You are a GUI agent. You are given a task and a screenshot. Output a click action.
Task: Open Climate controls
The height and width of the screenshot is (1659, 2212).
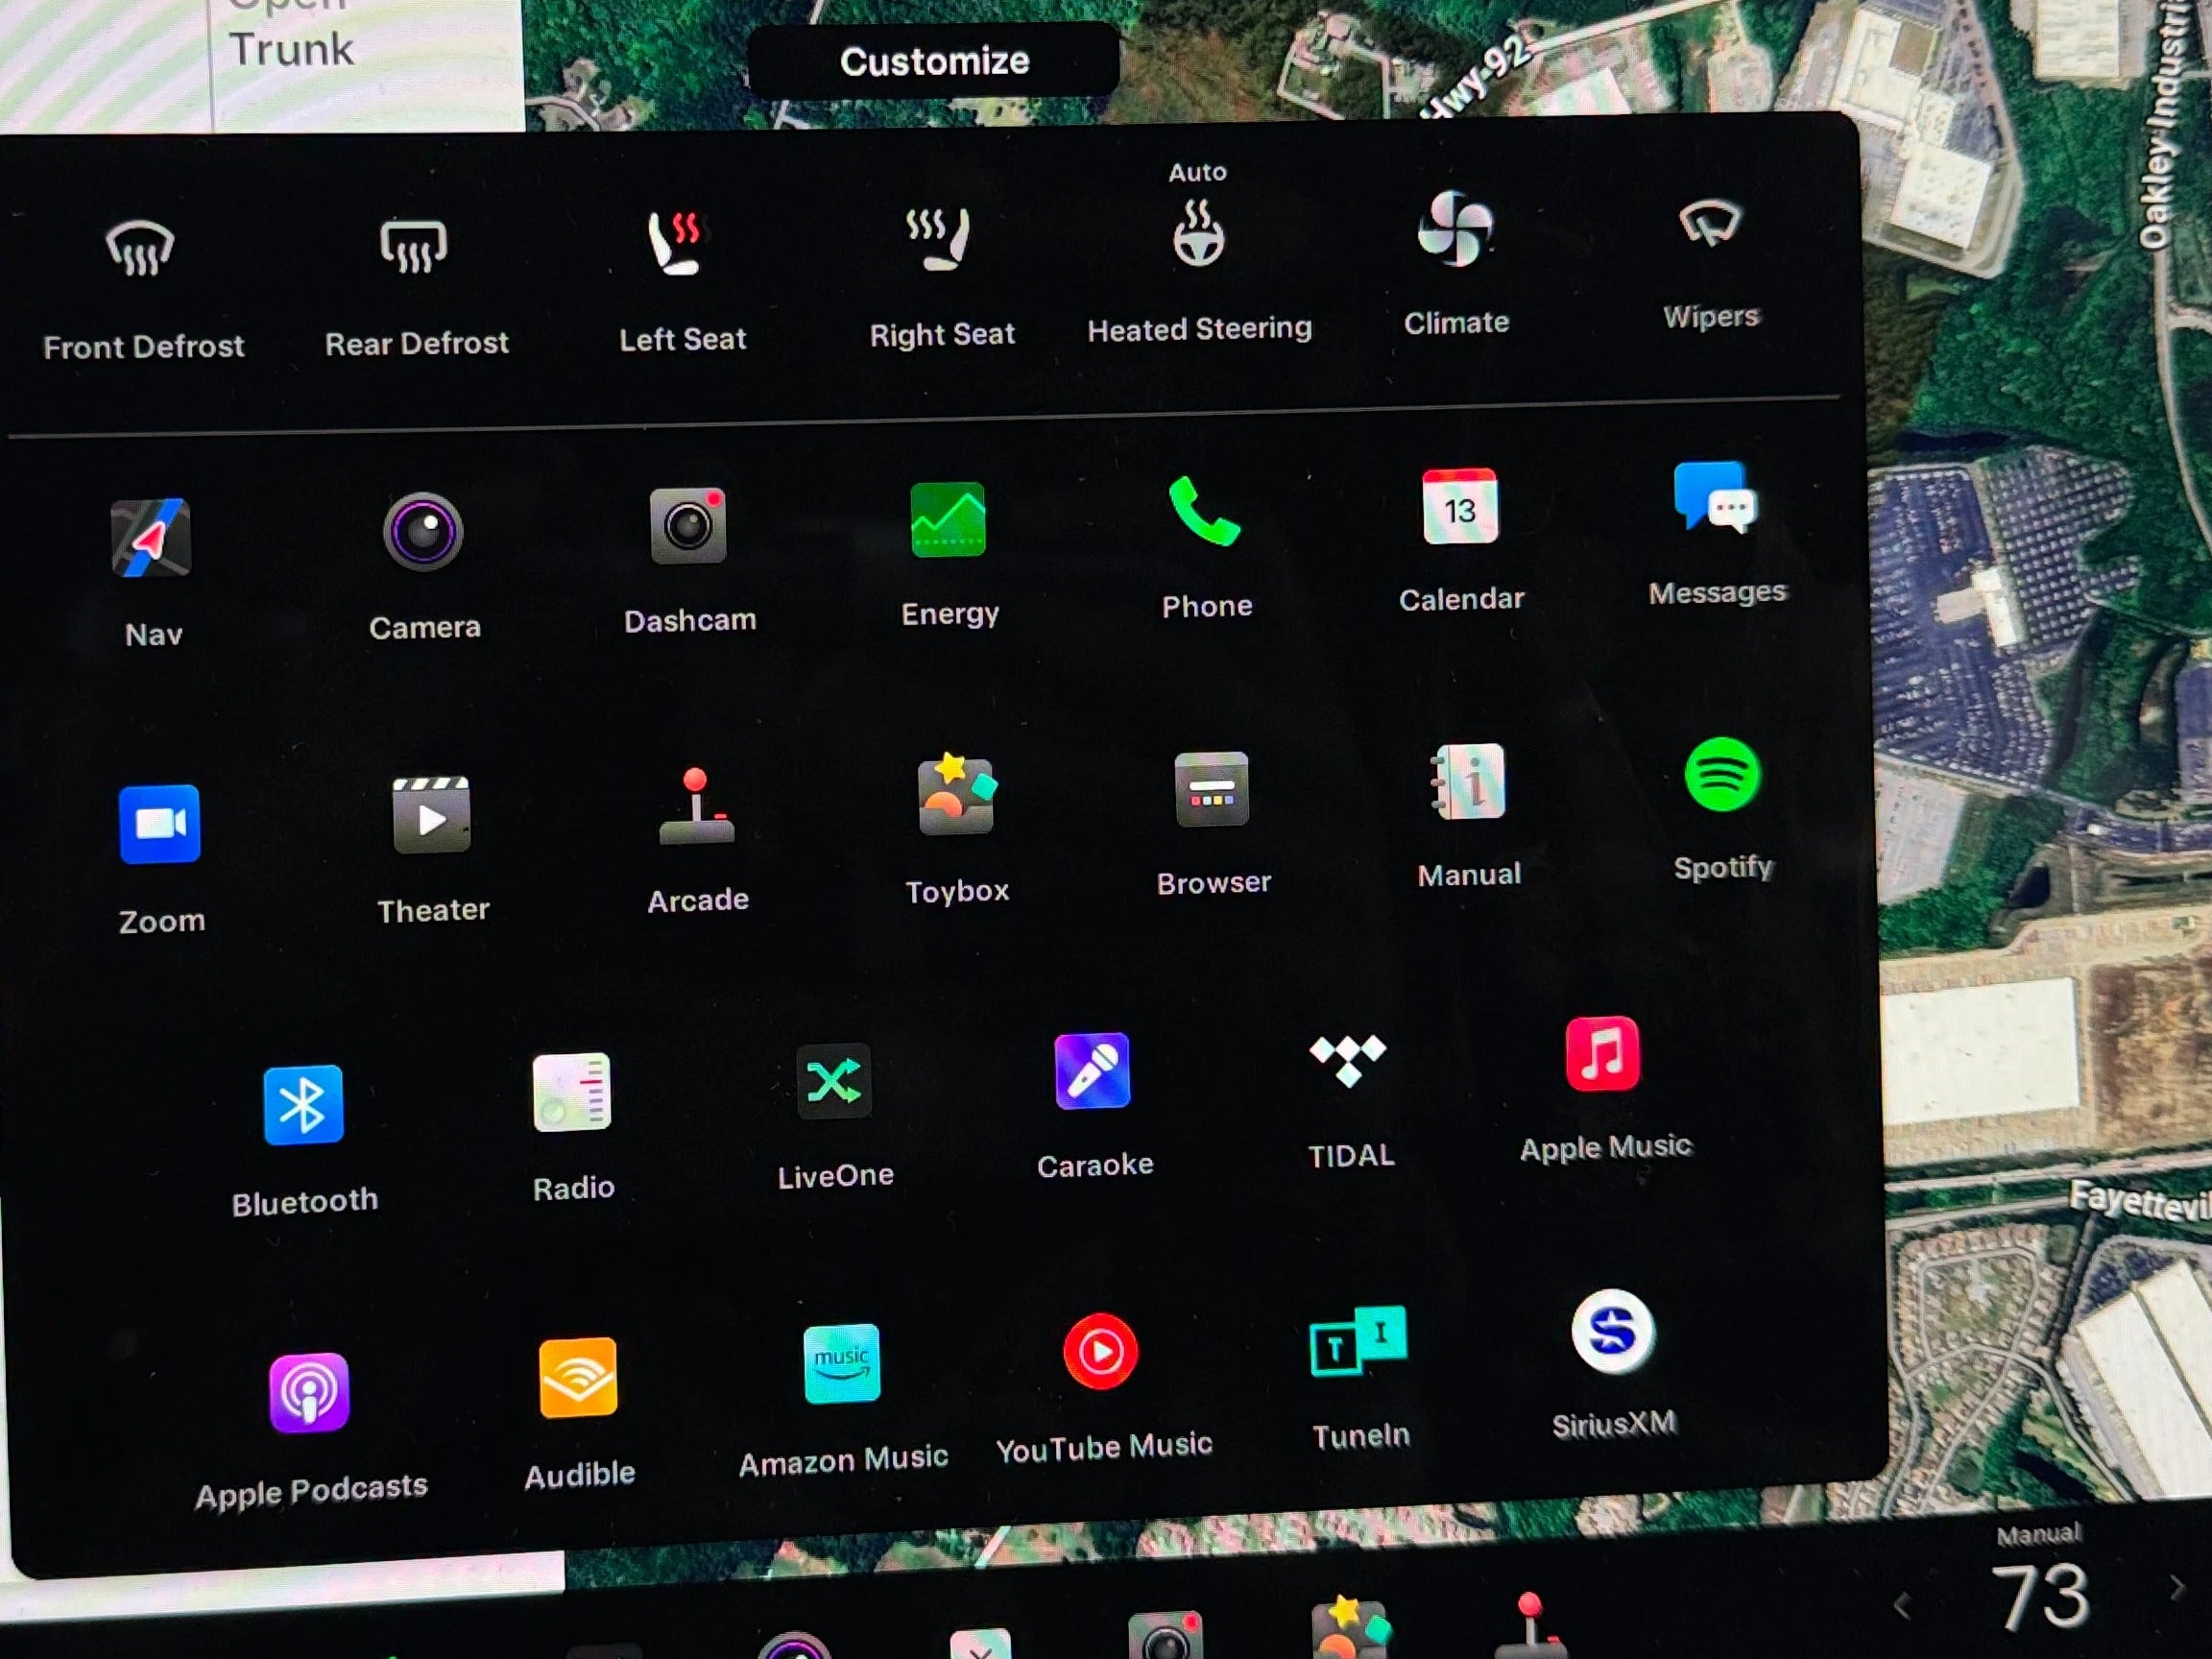[x=1455, y=229]
